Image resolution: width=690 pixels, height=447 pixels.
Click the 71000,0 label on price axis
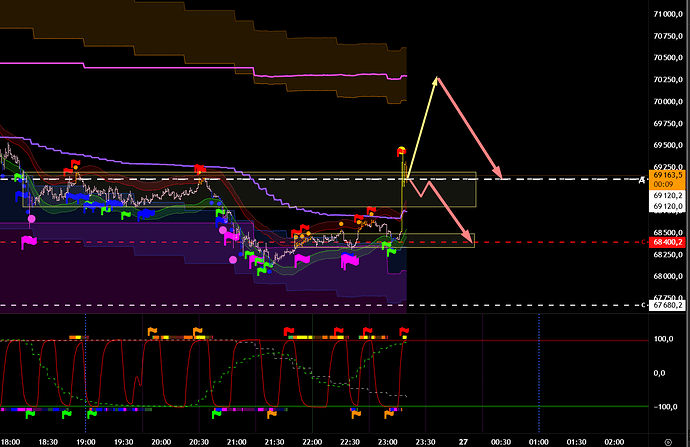coord(666,15)
